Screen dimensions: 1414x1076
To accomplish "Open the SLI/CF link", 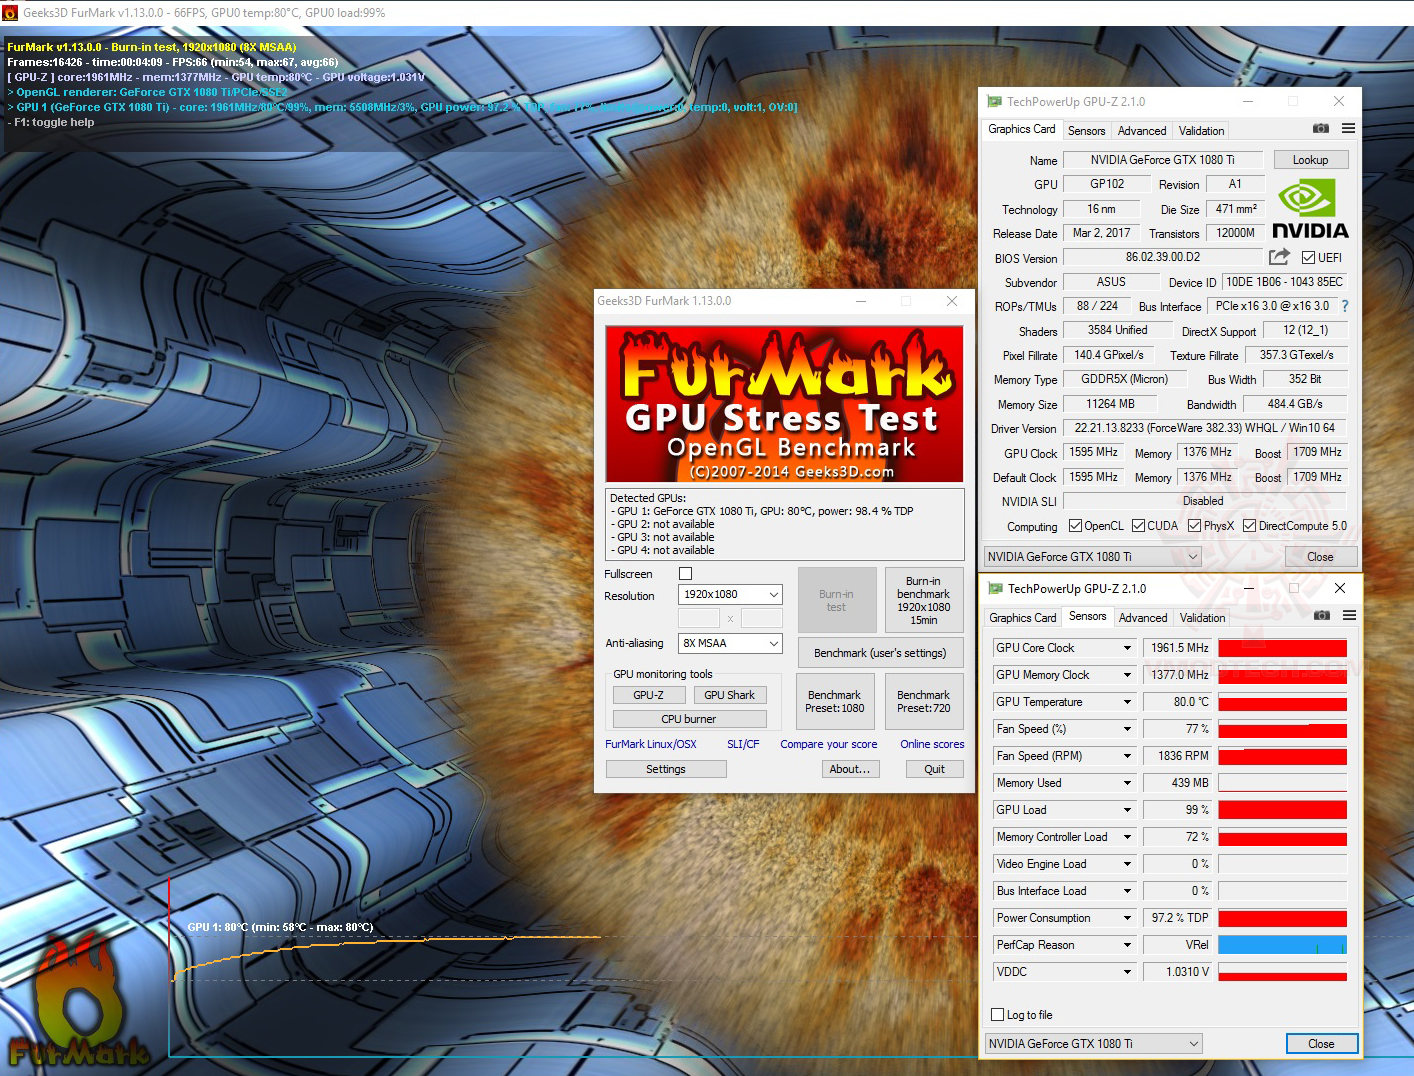I will coord(743,744).
